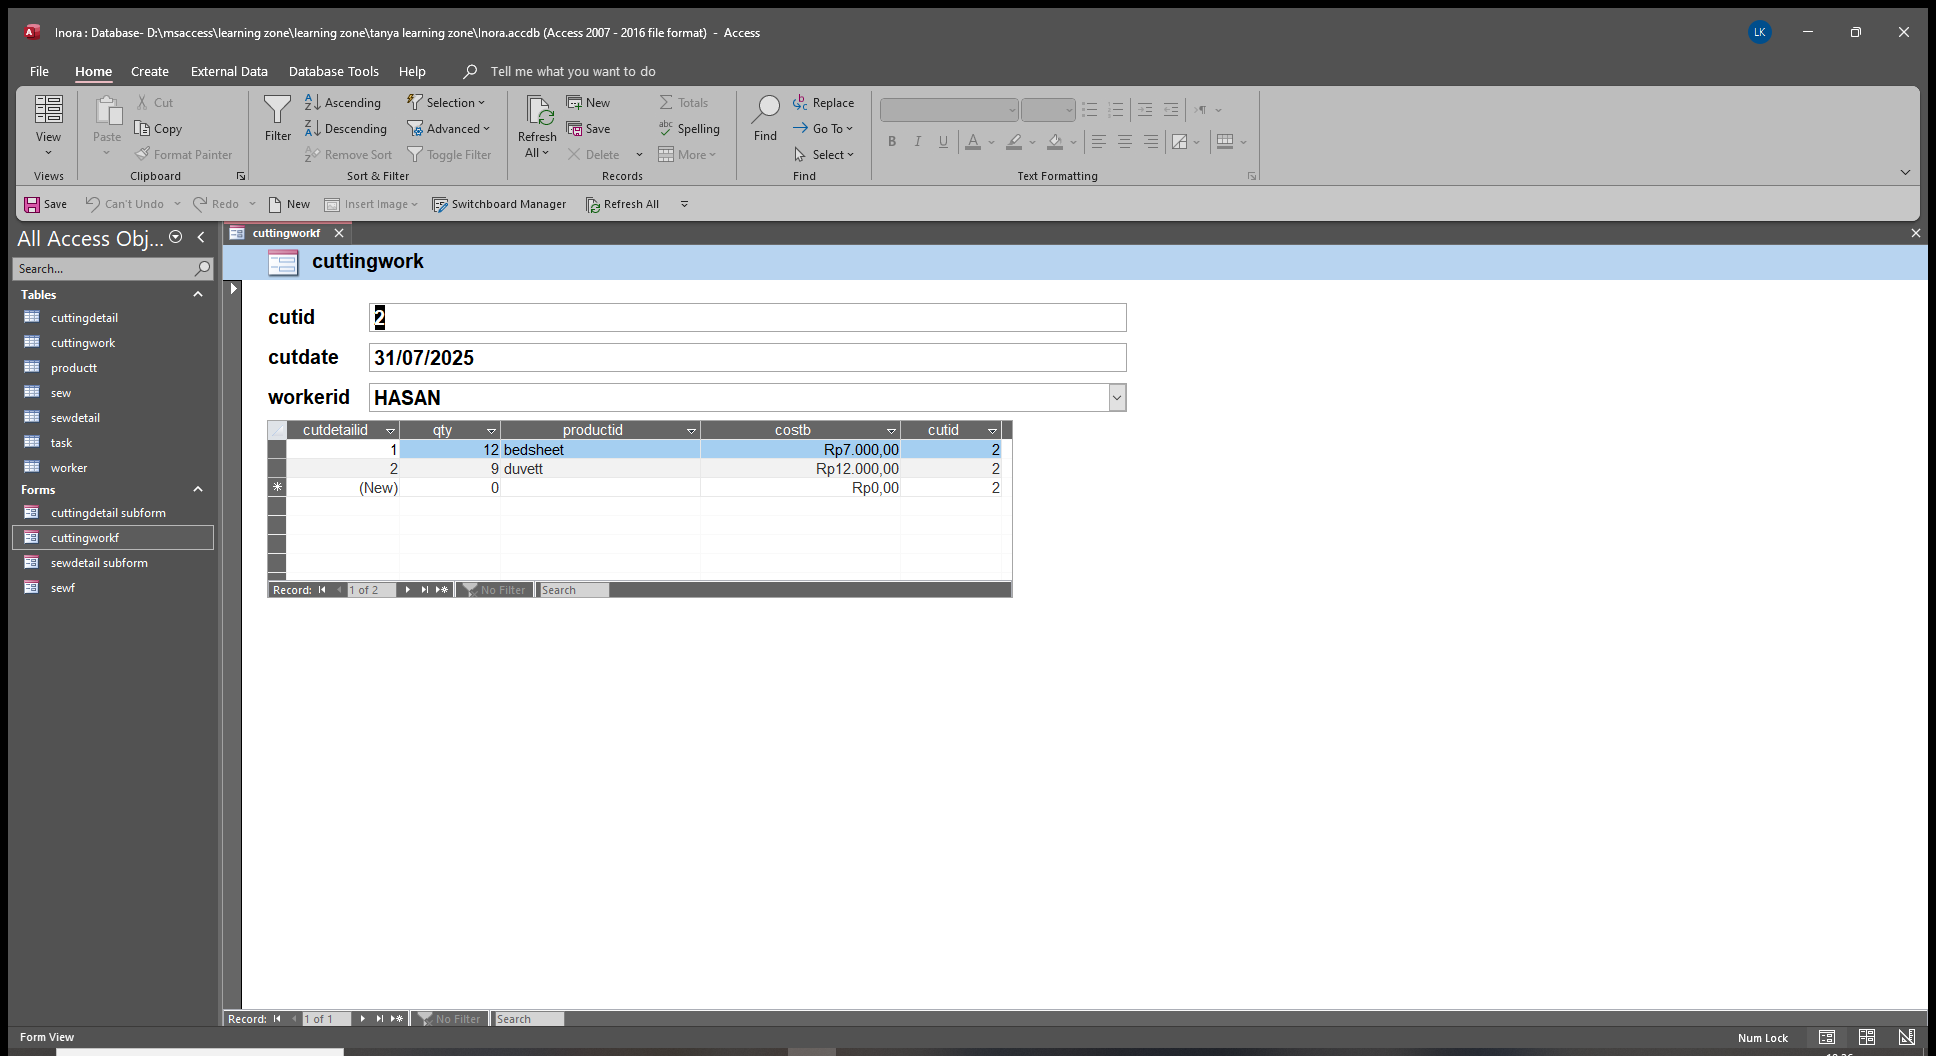Open Switchboard Manager from quick toolbar
The image size is (1936, 1056).
pyautogui.click(x=499, y=204)
